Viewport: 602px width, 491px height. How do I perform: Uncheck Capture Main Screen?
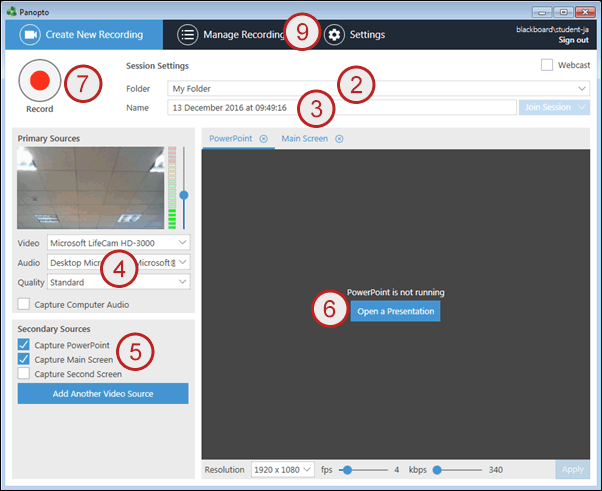pyautogui.click(x=24, y=359)
